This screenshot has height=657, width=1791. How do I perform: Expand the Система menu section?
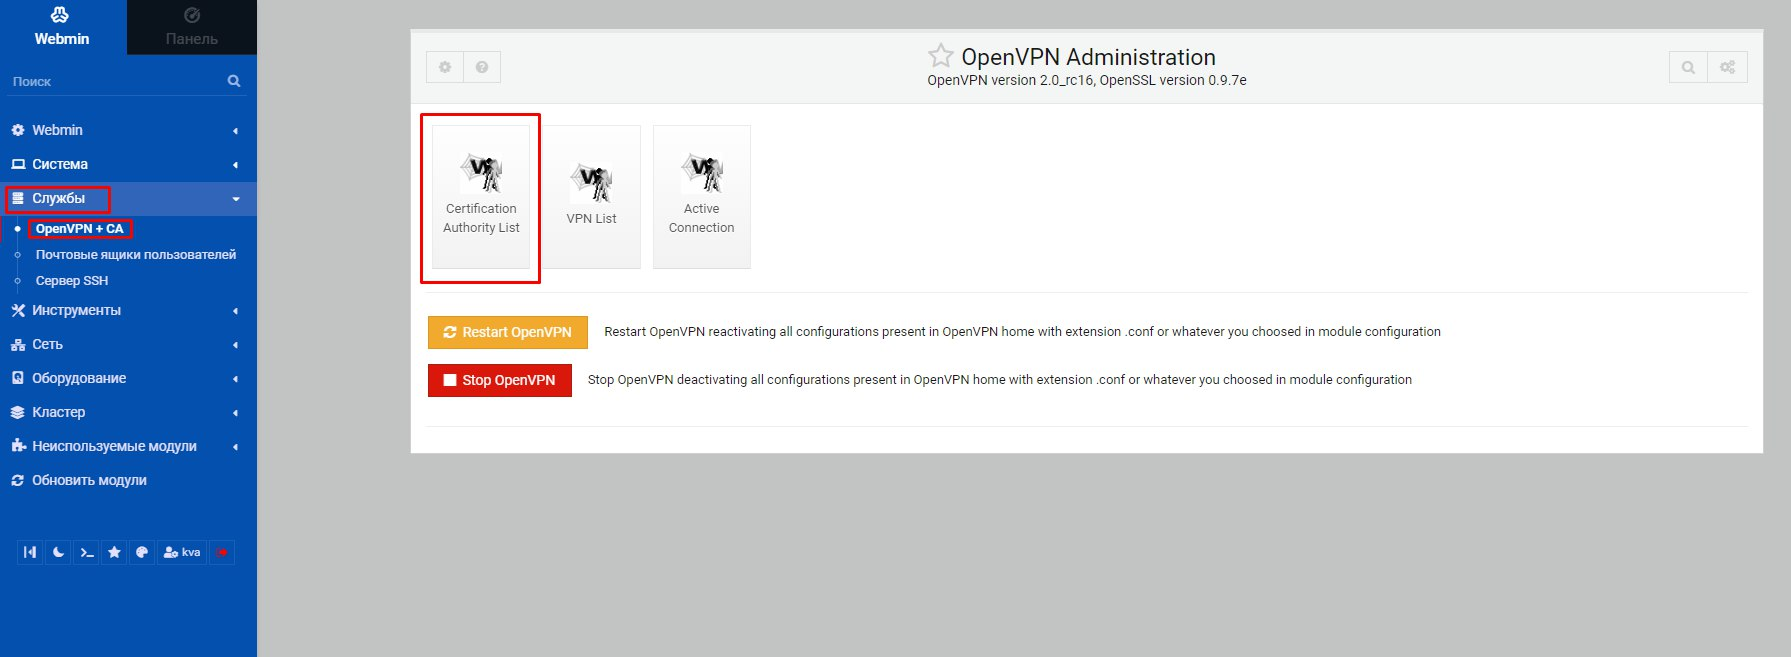60,164
